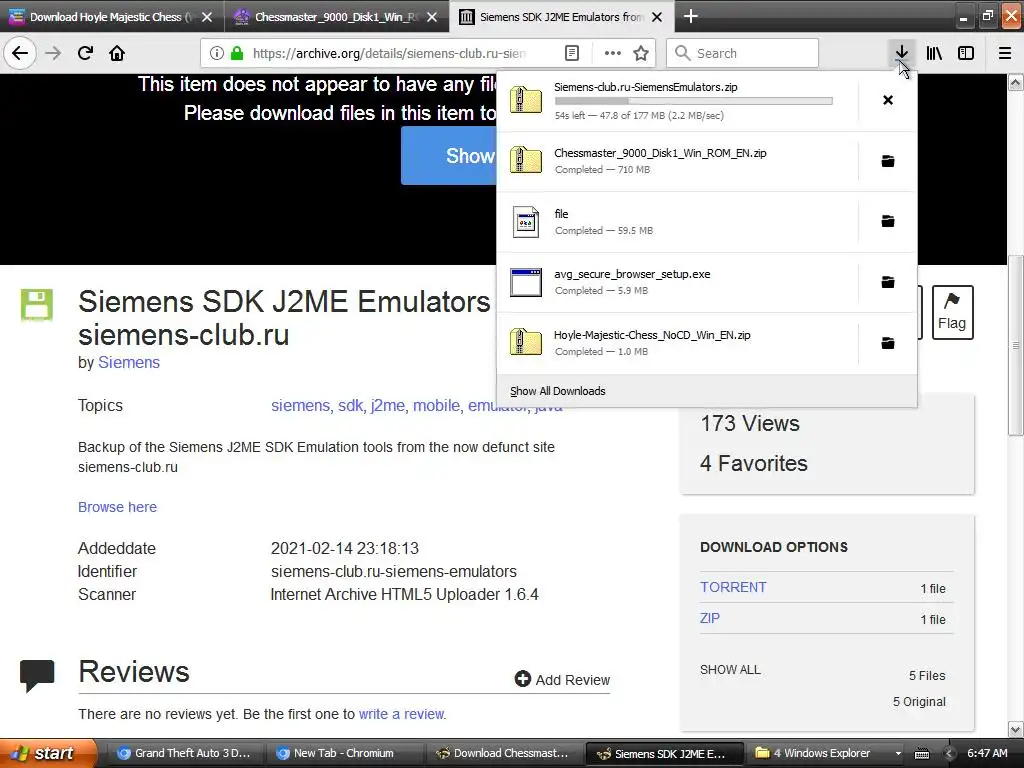
Task: Click the page vertical scrollbar thumb
Action: 1015,345
